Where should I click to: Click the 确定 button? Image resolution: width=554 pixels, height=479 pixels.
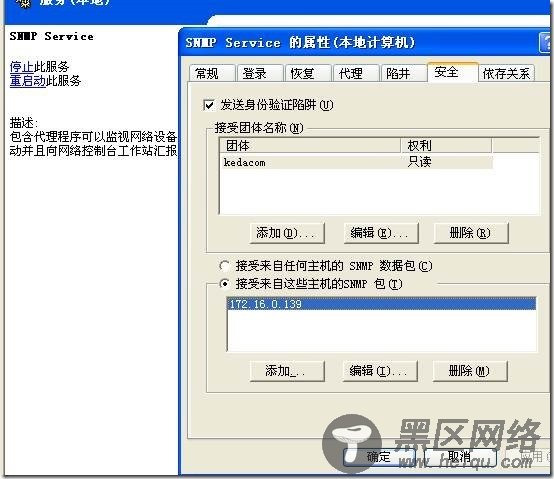coord(379,457)
